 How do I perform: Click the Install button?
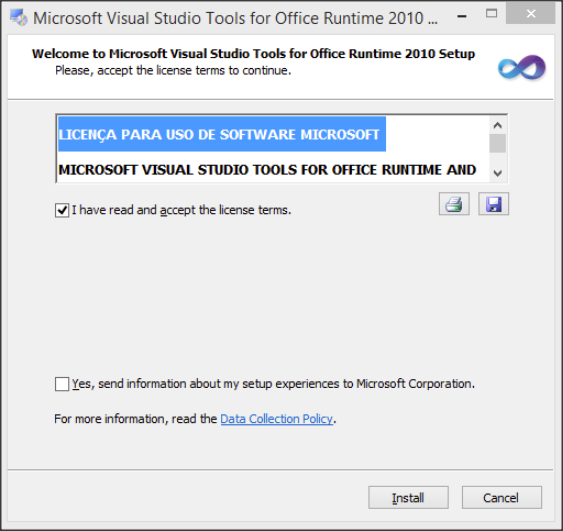coord(408,498)
